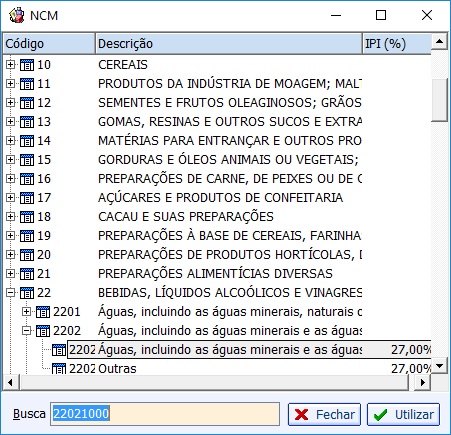Click the table icon beside code 10
Image resolution: width=451 pixels, height=435 pixels.
click(x=27, y=65)
